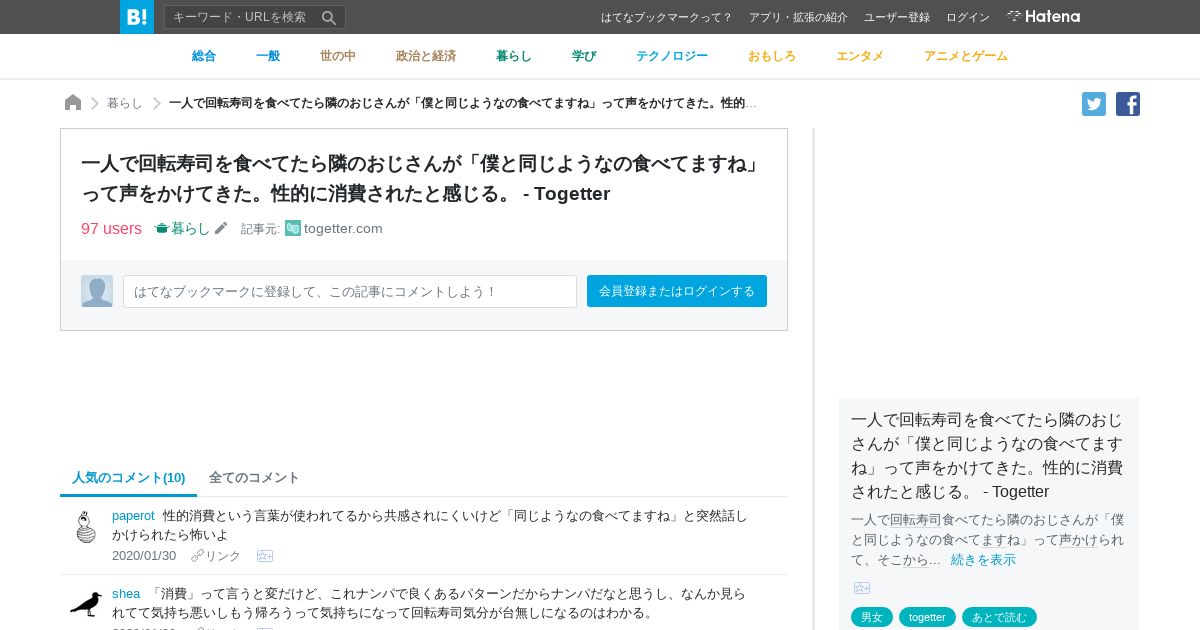The width and height of the screenshot is (1200, 630).
Task: Open the テクノロジー category
Action: point(672,56)
